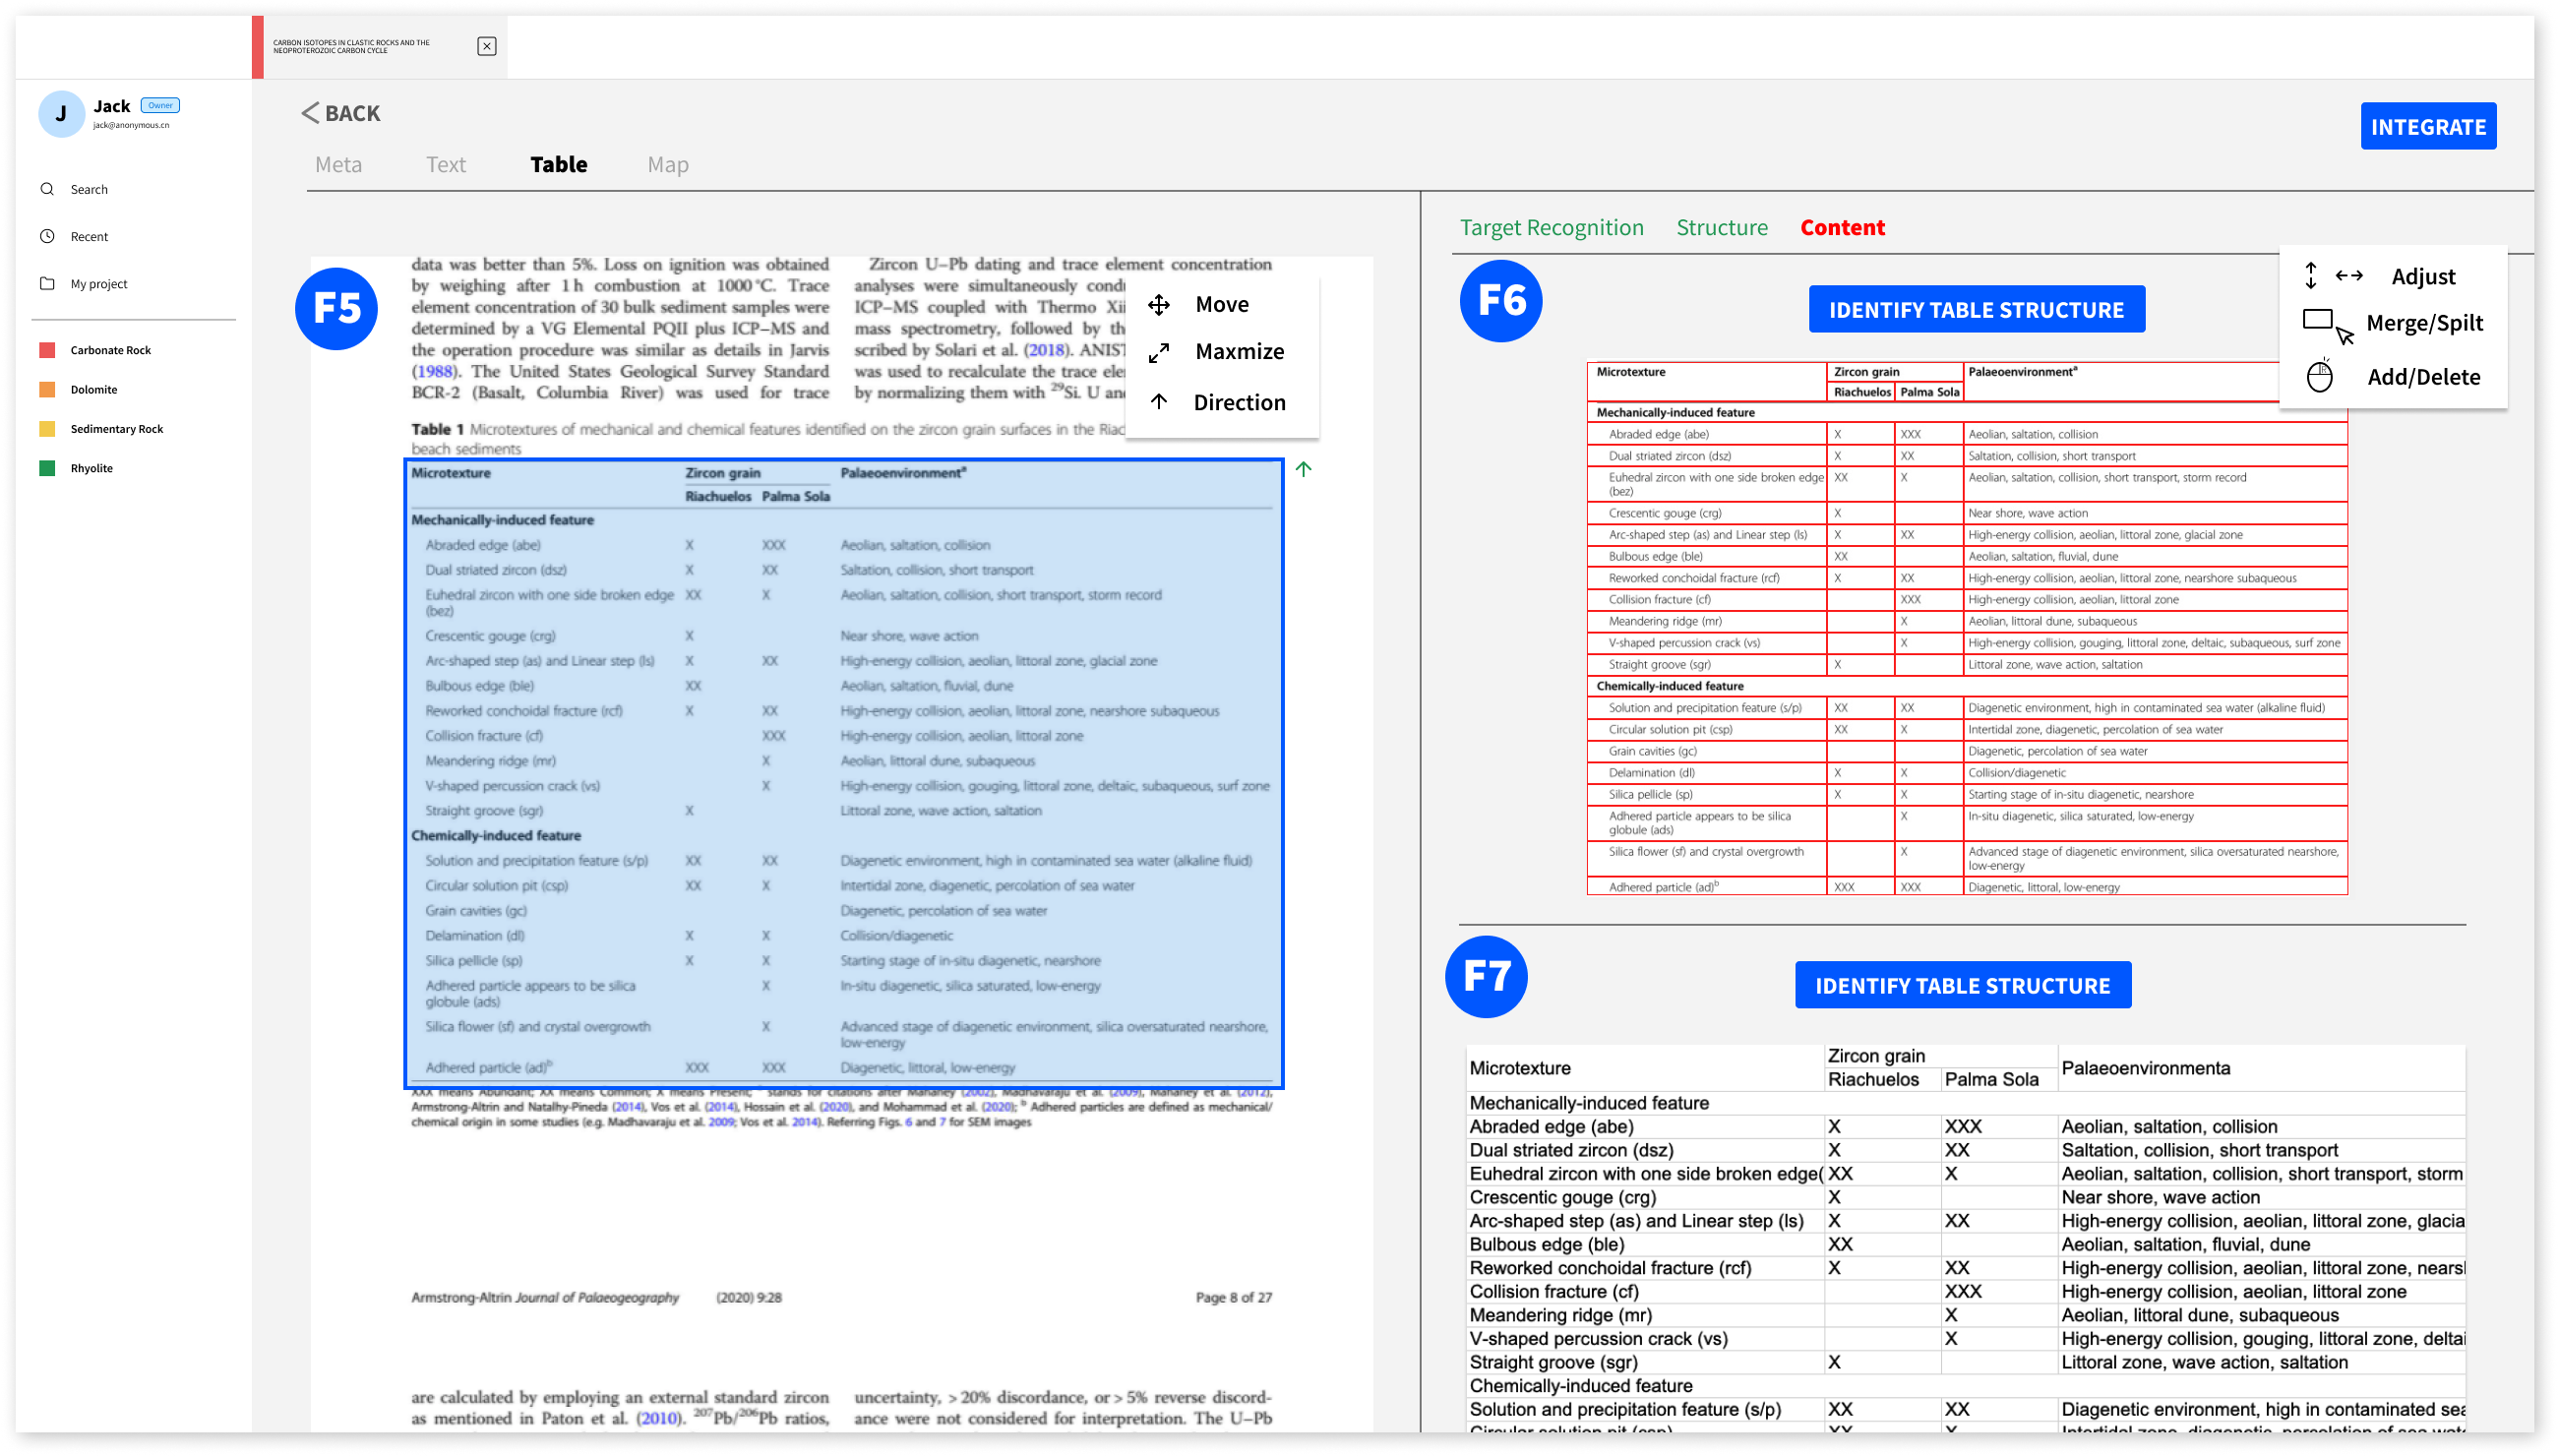Open Search in the sidebar
The width and height of the screenshot is (2558, 1456).
point(88,189)
